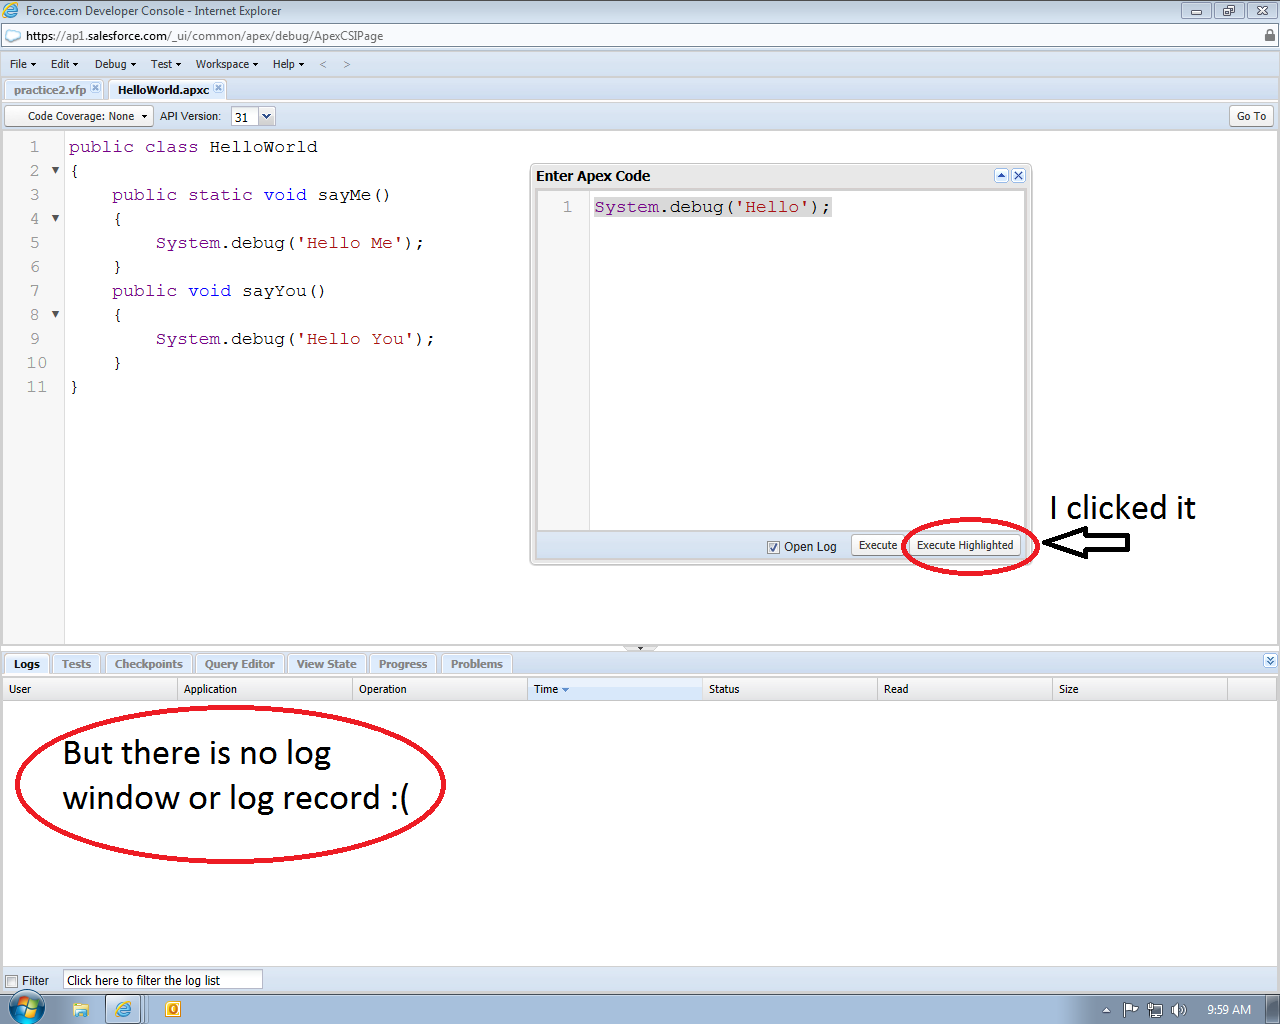The image size is (1280, 1024).
Task: Click the forward navigation arrow in the menu bar
Action: point(347,64)
